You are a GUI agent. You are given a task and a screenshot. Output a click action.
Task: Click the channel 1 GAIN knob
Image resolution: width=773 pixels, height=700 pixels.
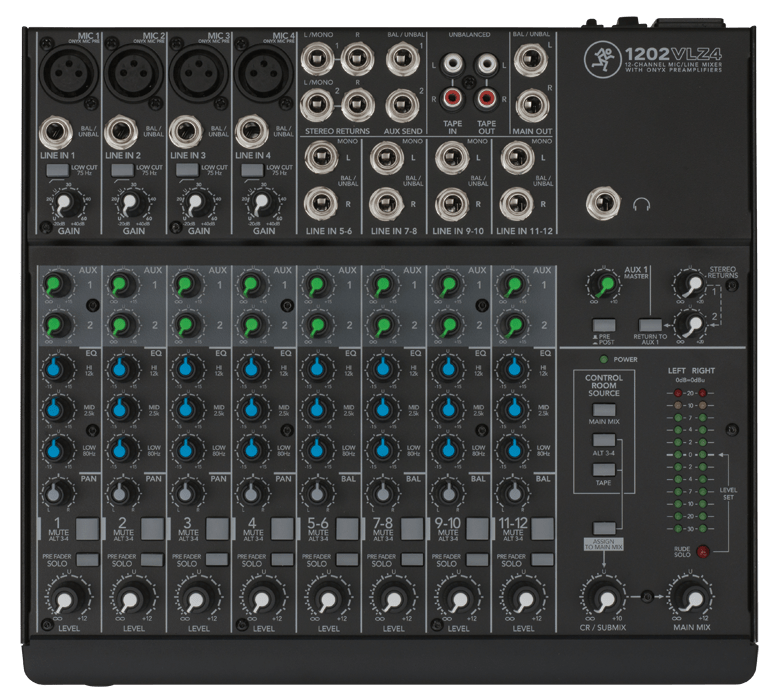point(67,202)
